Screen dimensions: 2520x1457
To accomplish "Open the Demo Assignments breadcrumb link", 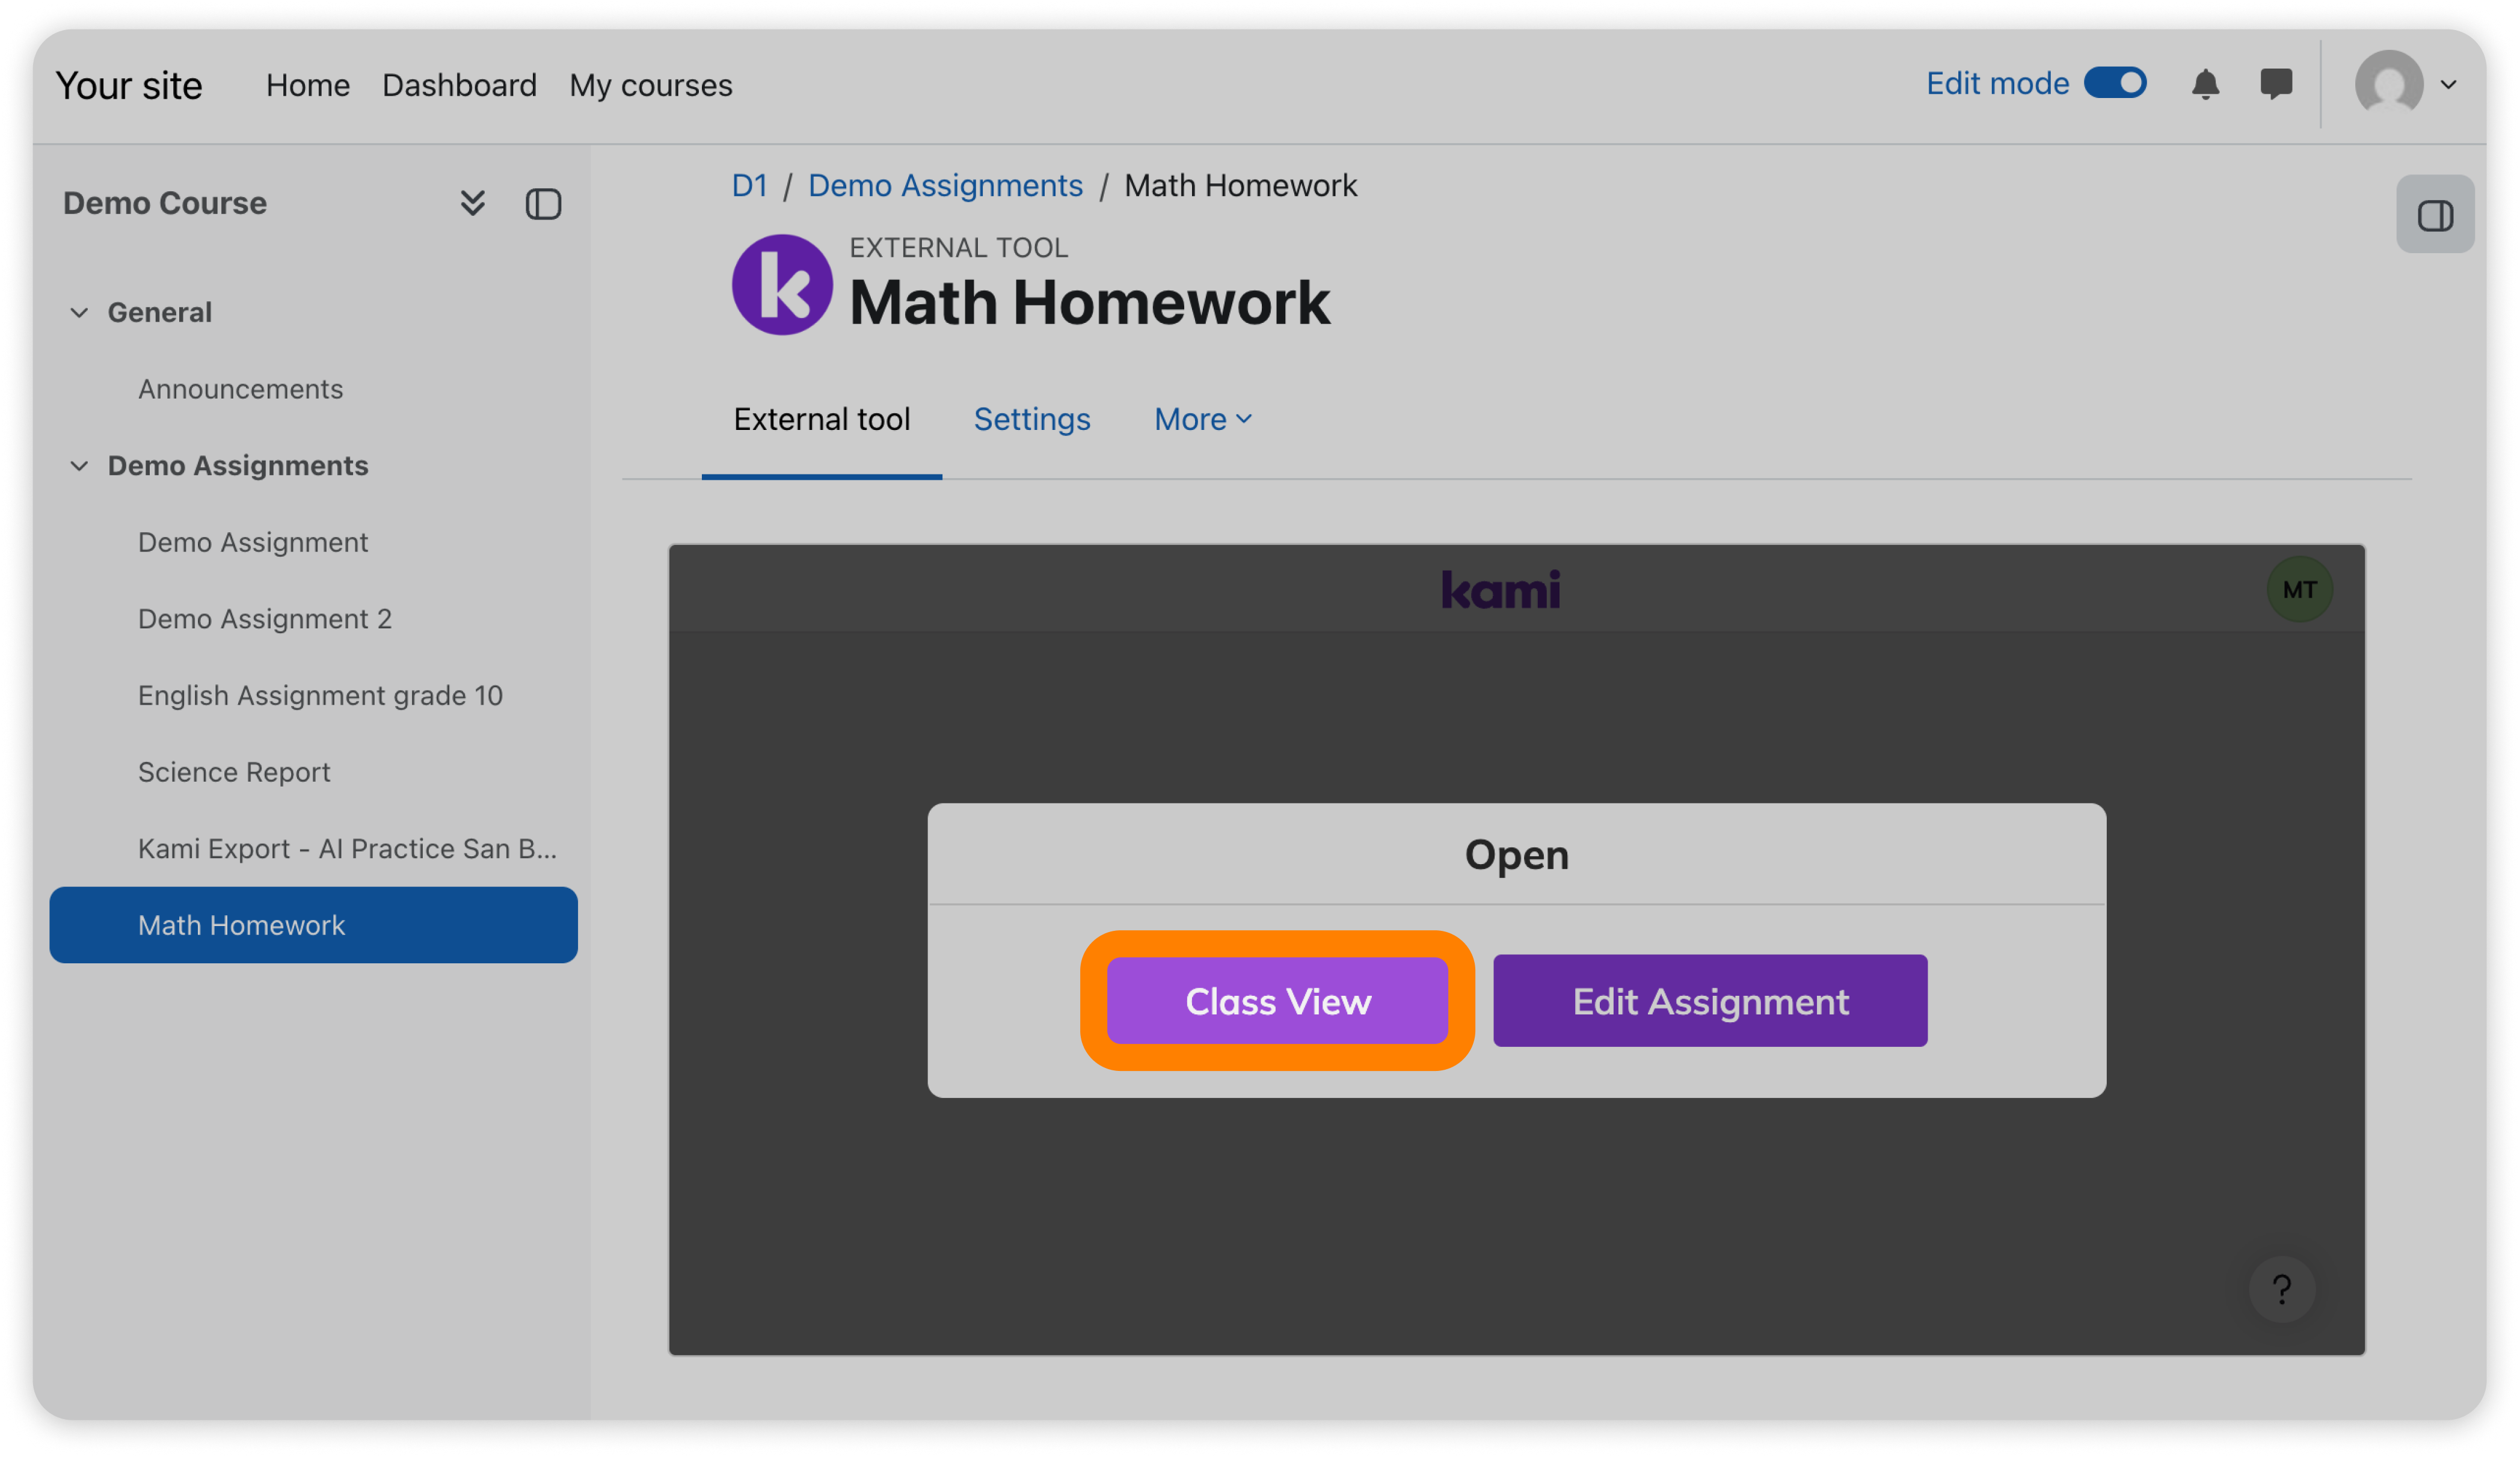I will click(945, 185).
